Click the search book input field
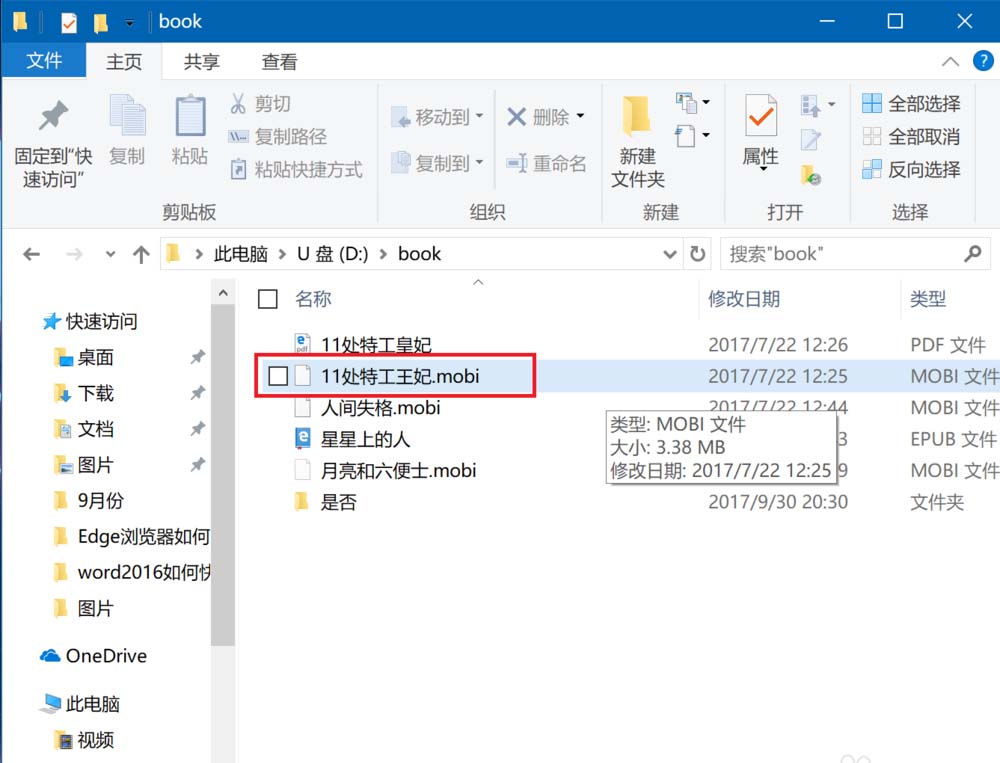This screenshot has width=1000, height=763. point(840,254)
